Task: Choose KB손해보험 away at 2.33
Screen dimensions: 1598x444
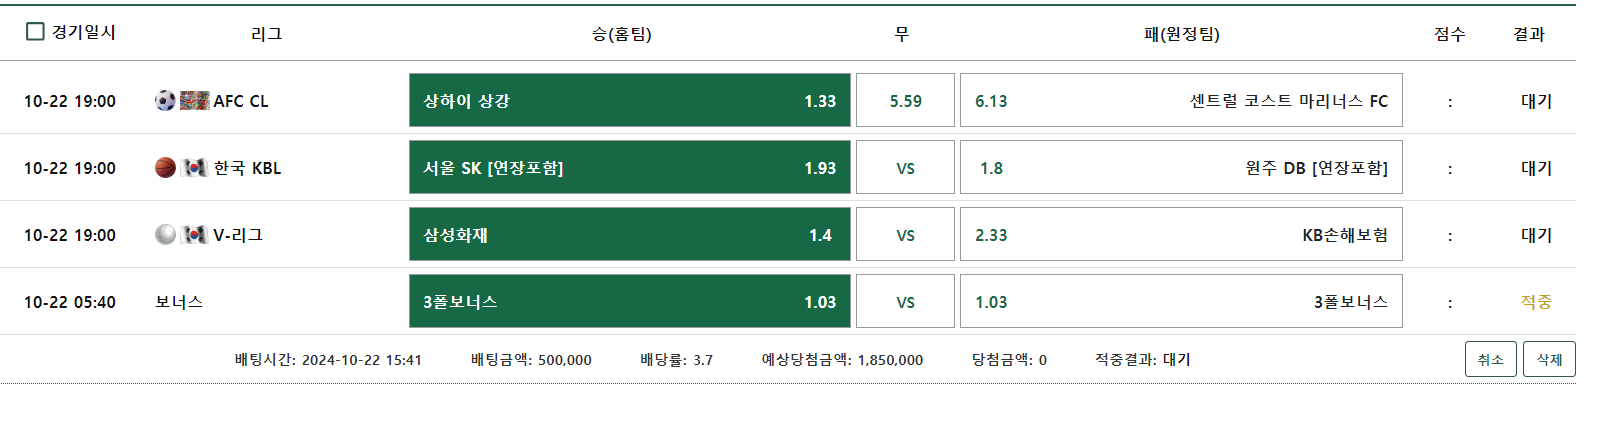Action: pyautogui.click(x=1180, y=234)
